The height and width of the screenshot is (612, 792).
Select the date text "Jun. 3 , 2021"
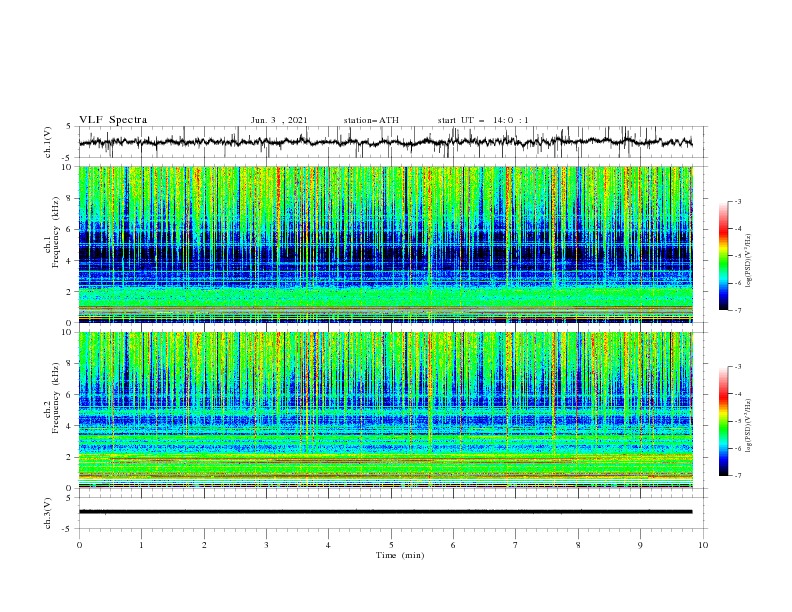pos(279,120)
